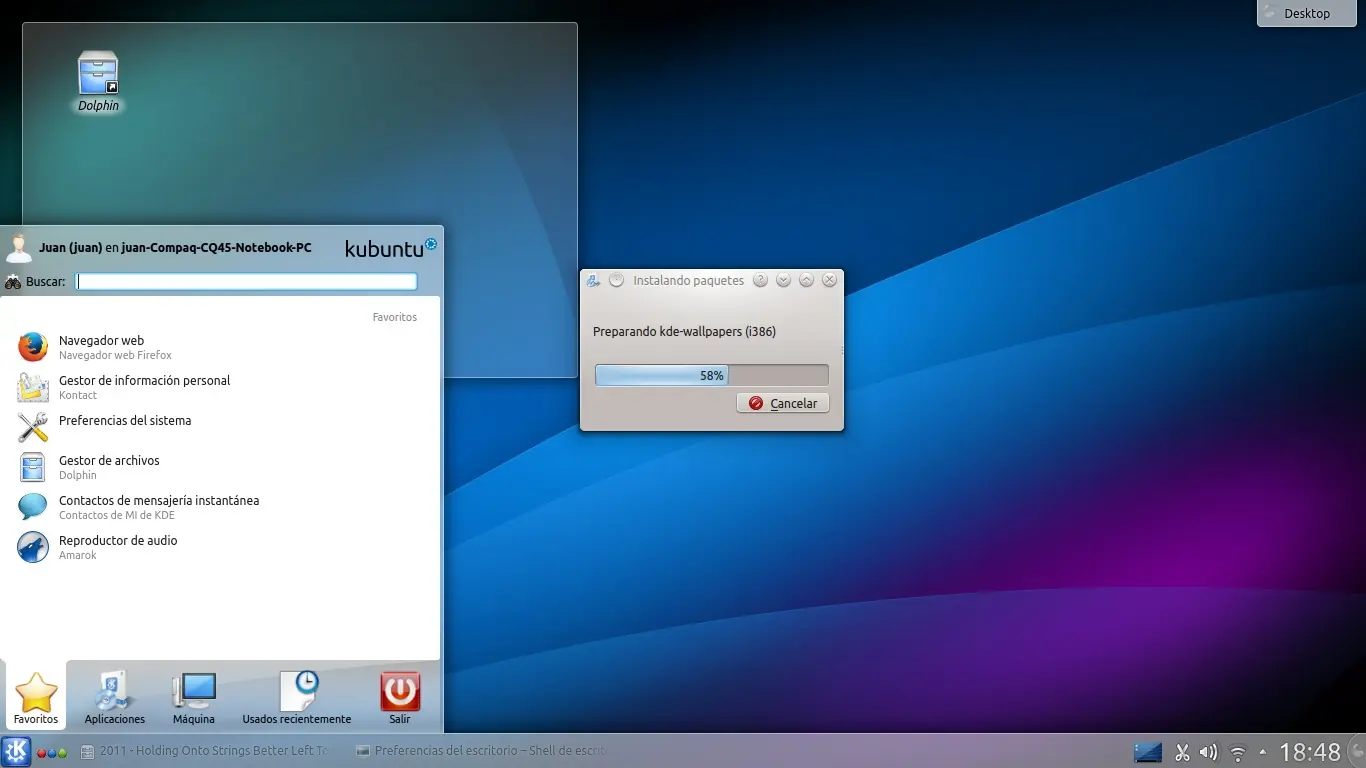The image size is (1366, 768).
Task: Click the binoculars search icon
Action: pos(13,282)
